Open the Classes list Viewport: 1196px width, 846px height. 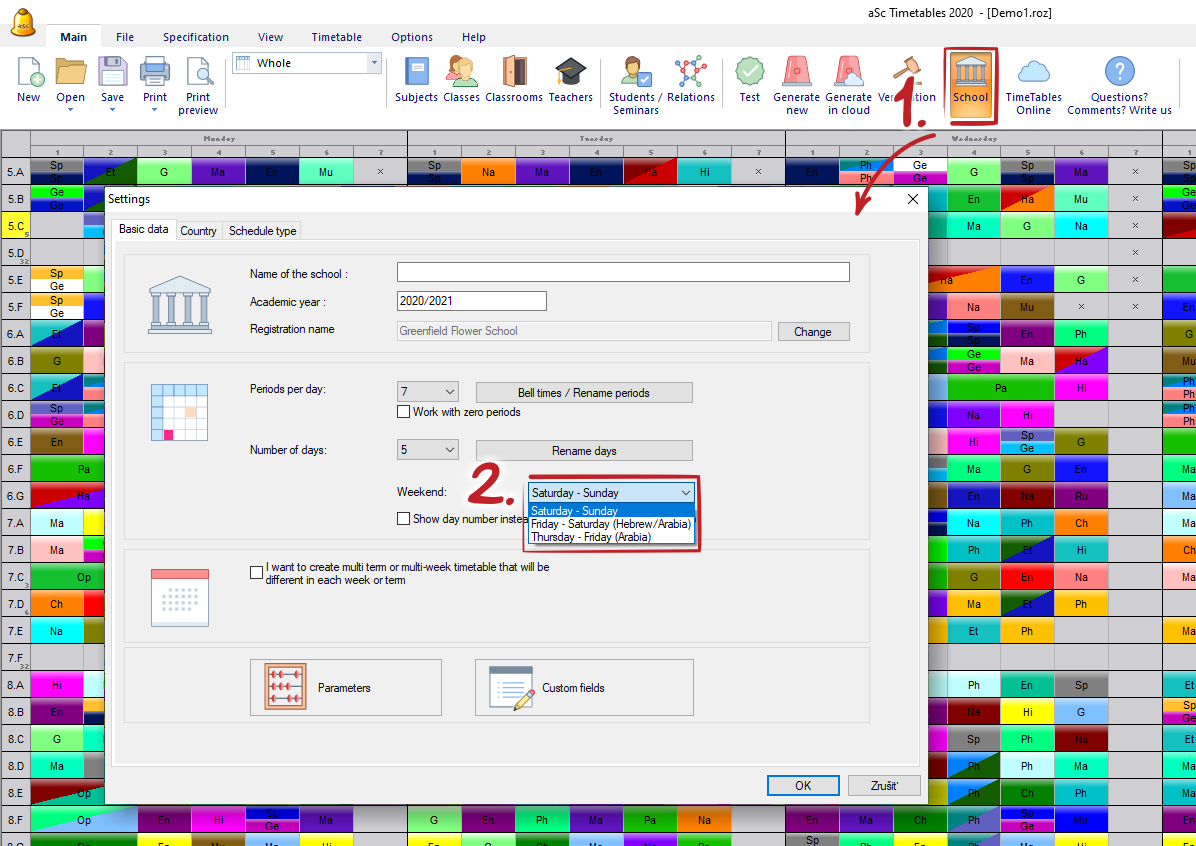click(x=461, y=80)
